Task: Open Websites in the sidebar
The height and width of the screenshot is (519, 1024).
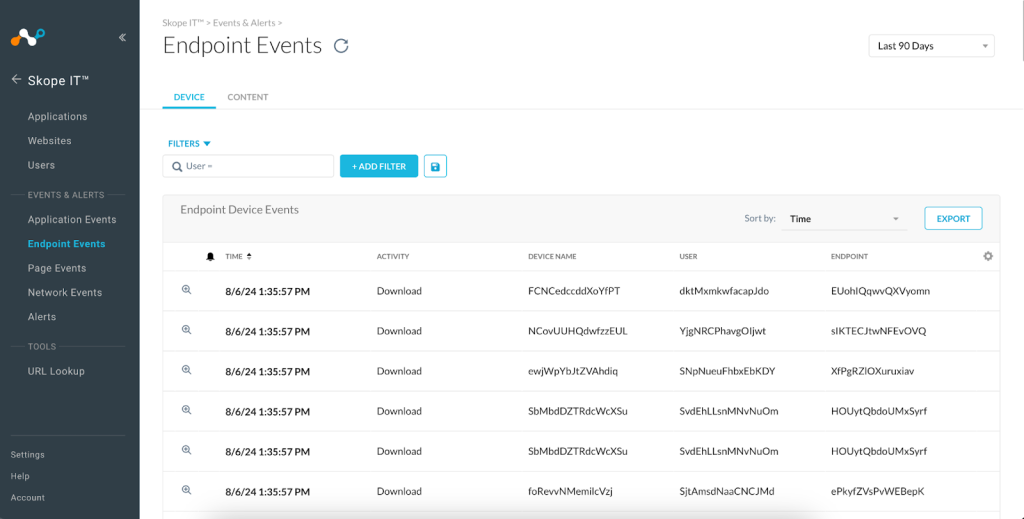Action: (x=50, y=140)
